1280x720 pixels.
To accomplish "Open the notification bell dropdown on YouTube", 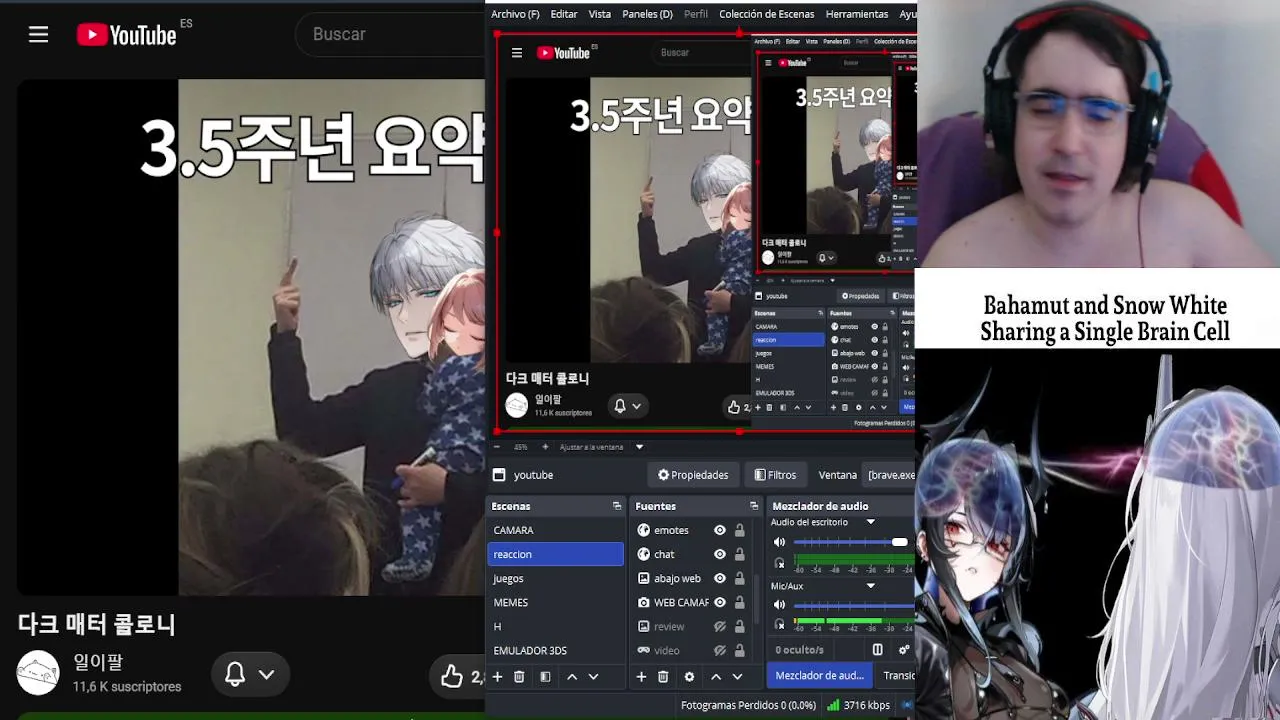I will tap(250, 675).
